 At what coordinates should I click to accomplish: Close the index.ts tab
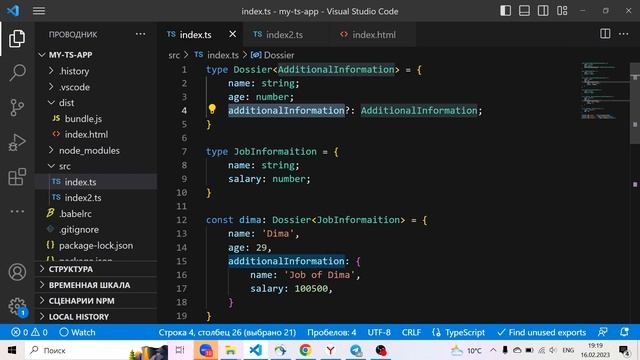(x=232, y=34)
